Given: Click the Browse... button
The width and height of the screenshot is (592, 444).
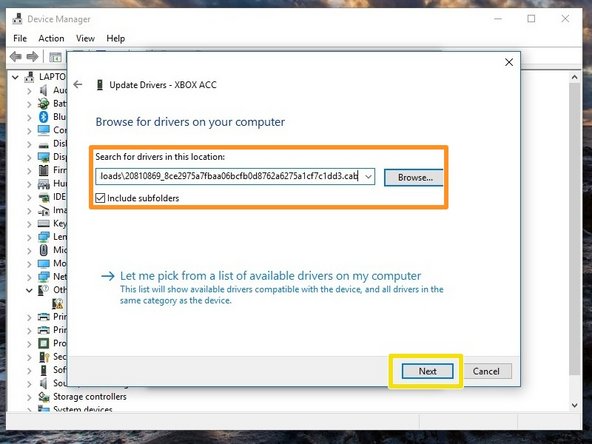Looking at the screenshot, I should tap(414, 177).
